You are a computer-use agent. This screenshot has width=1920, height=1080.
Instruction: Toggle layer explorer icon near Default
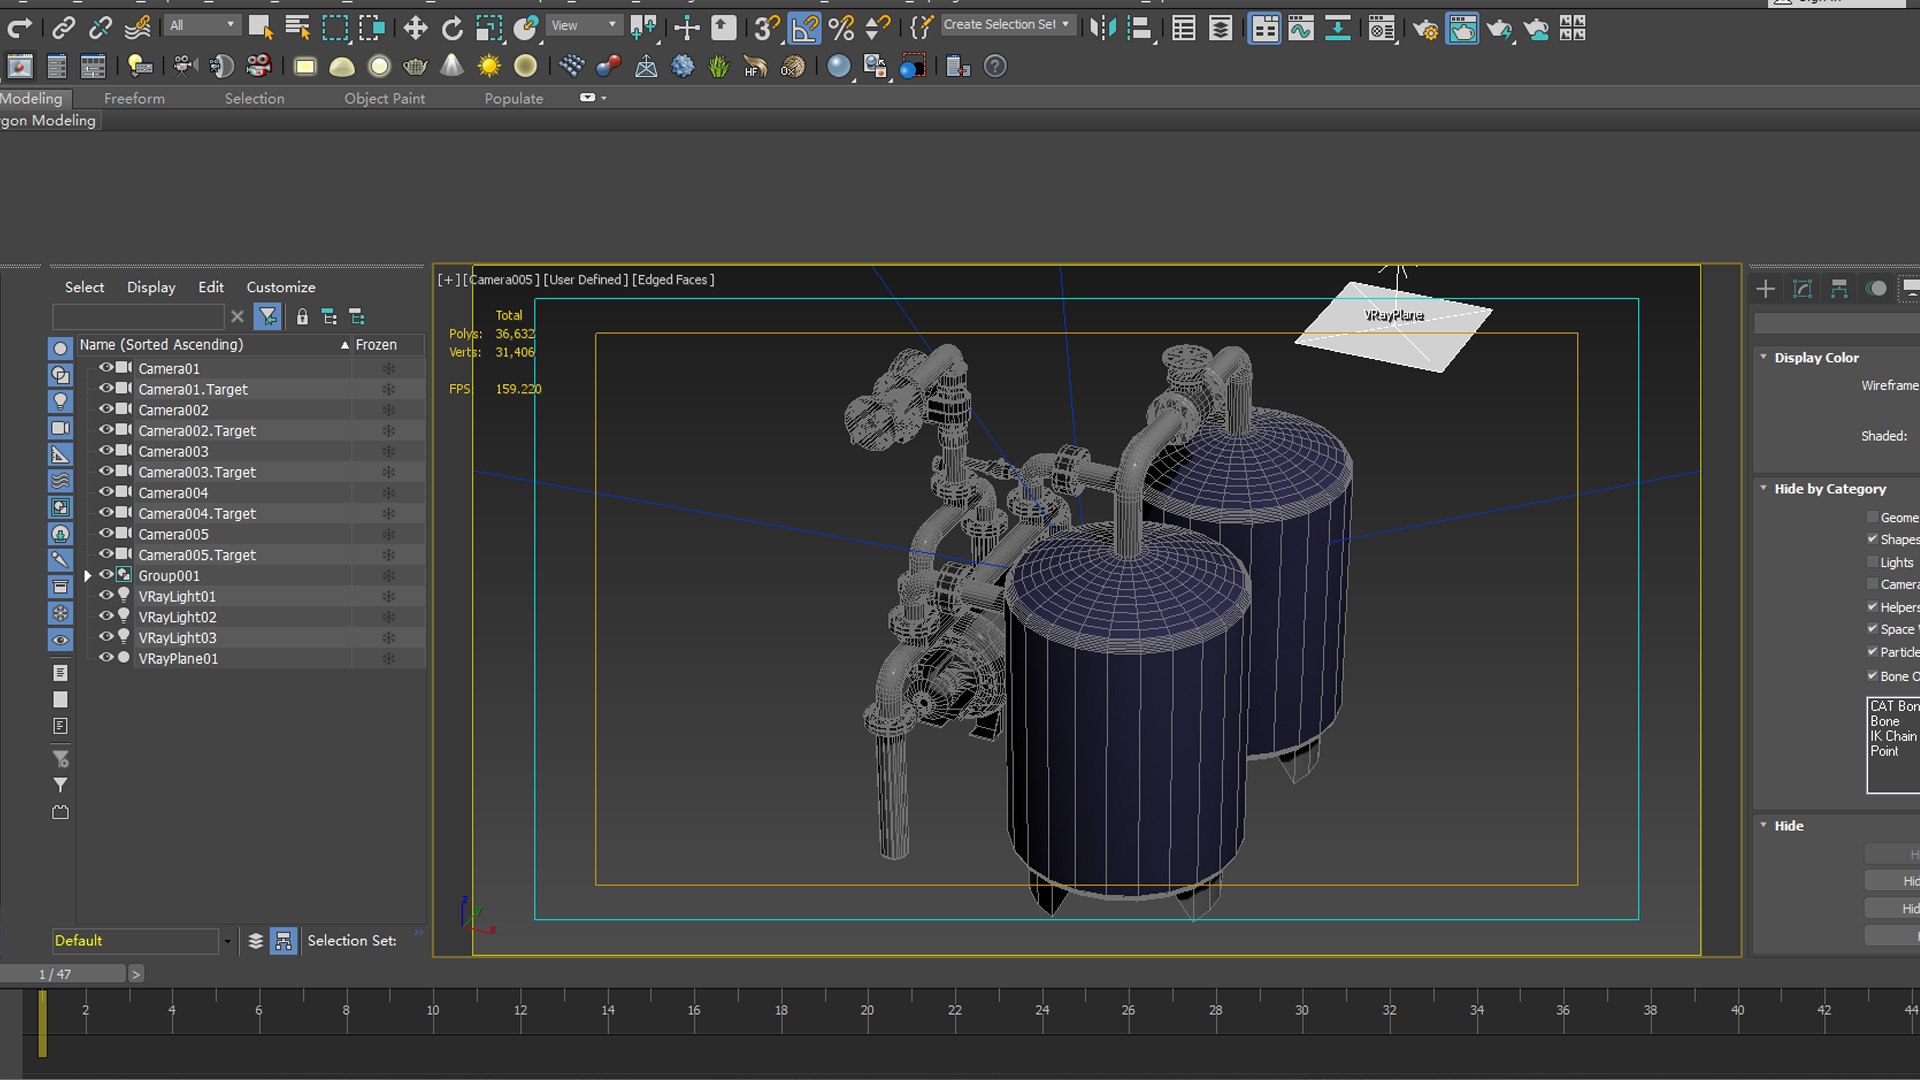(x=256, y=941)
